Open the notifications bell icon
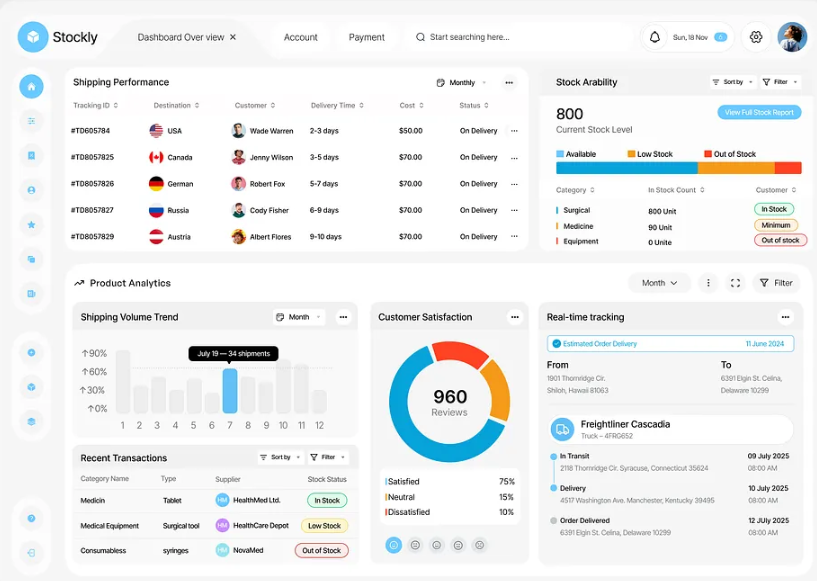This screenshot has height=581, width=817. tap(654, 37)
